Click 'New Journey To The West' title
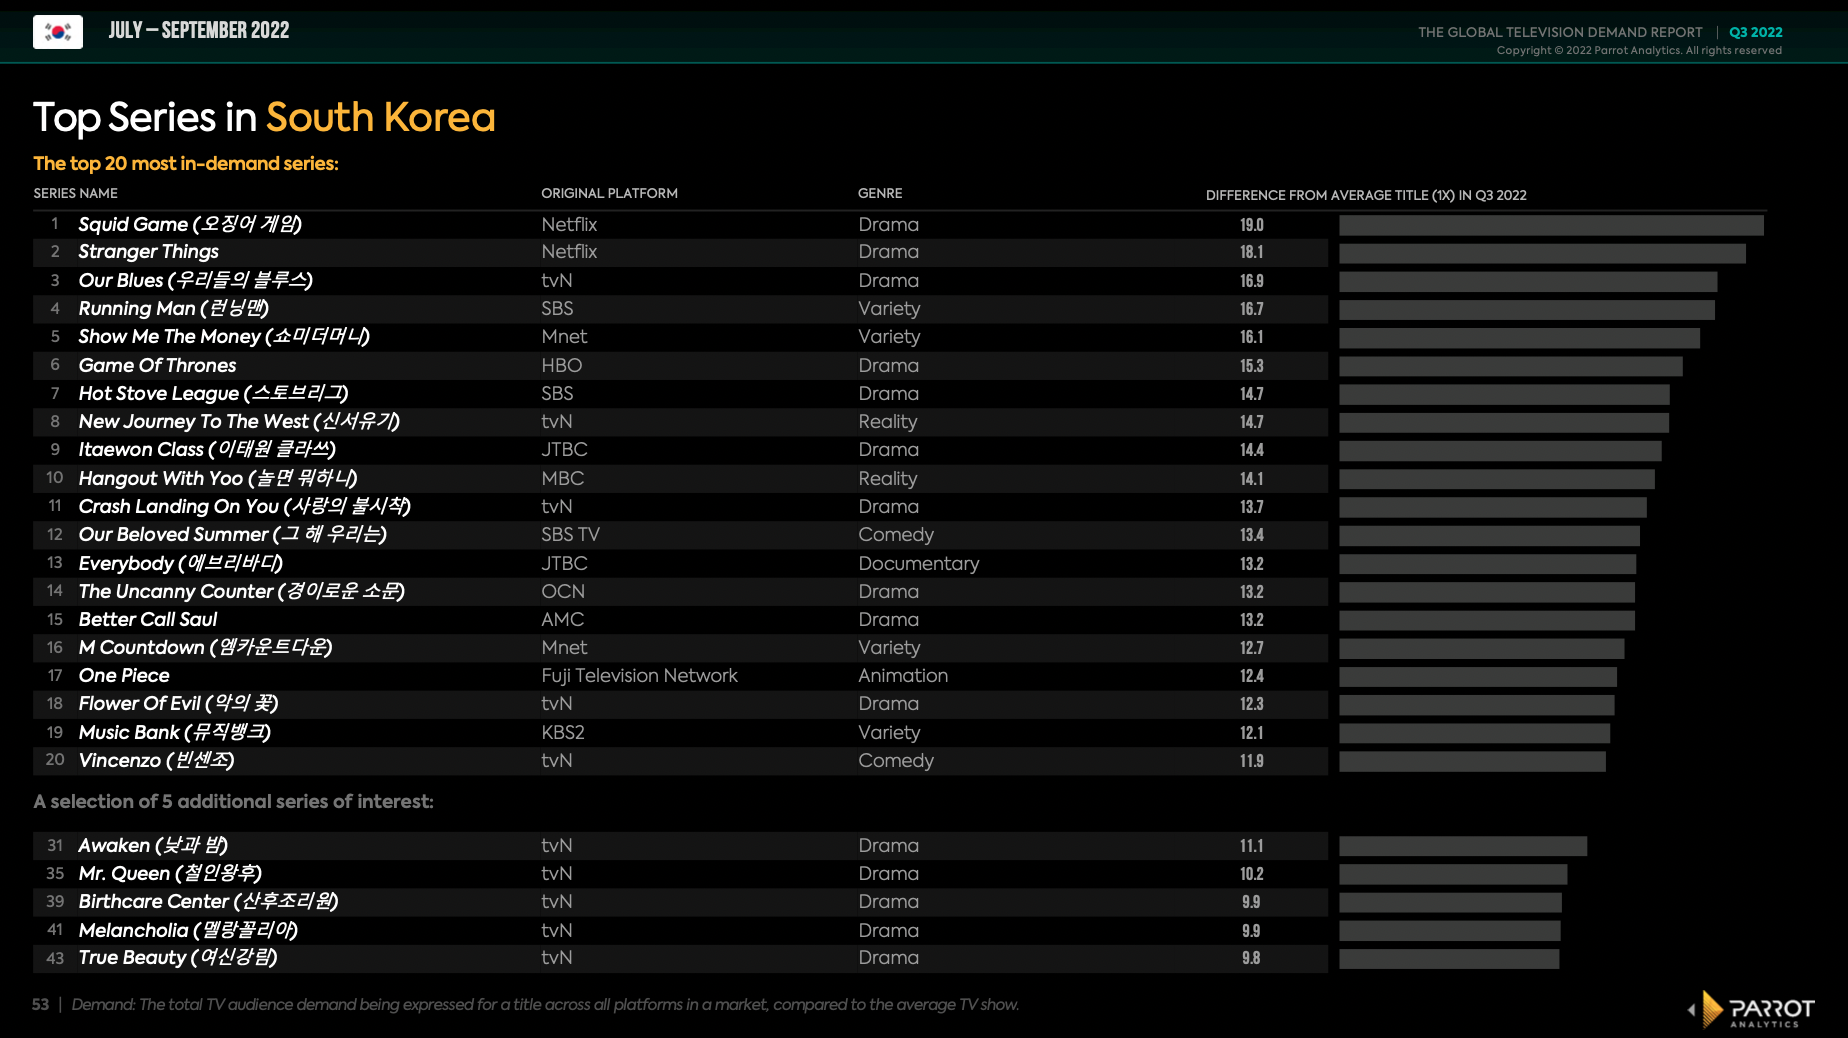This screenshot has height=1038, width=1848. 239,421
